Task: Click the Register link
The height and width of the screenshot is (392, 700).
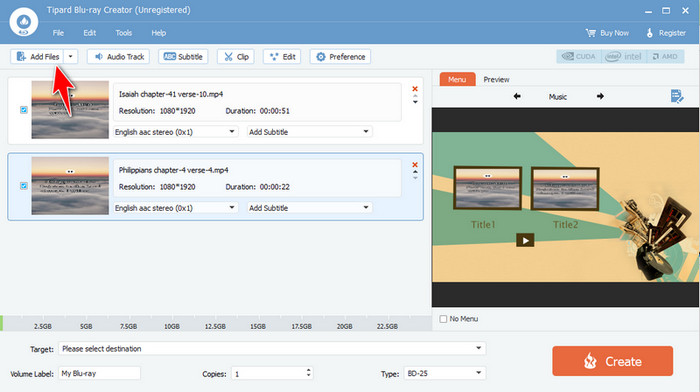Action: [666, 33]
